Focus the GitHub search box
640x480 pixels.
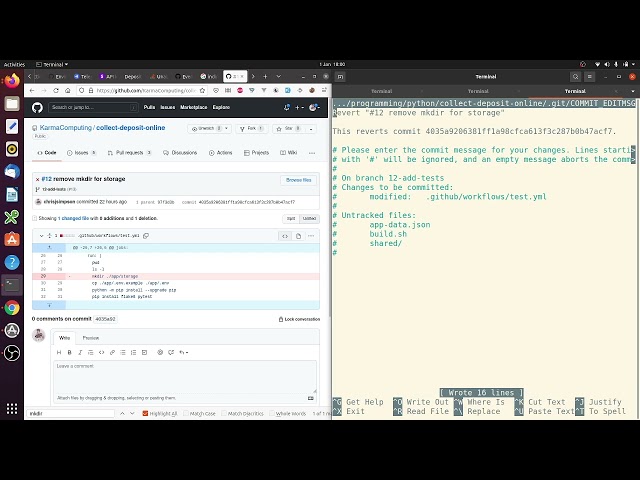tap(93, 107)
